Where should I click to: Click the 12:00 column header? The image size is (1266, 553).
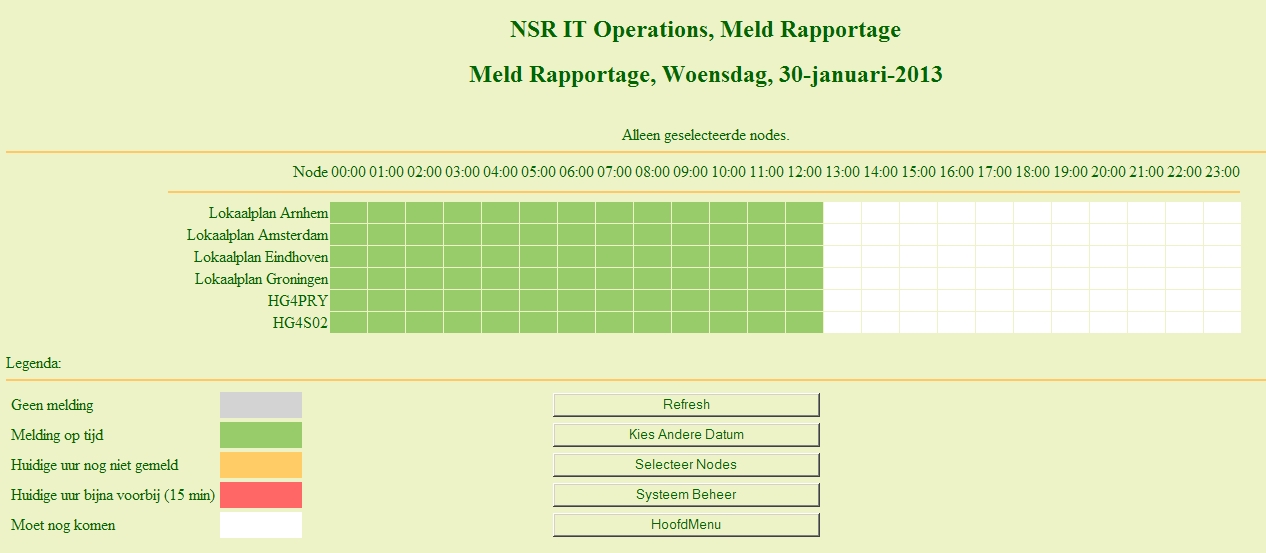(805, 172)
